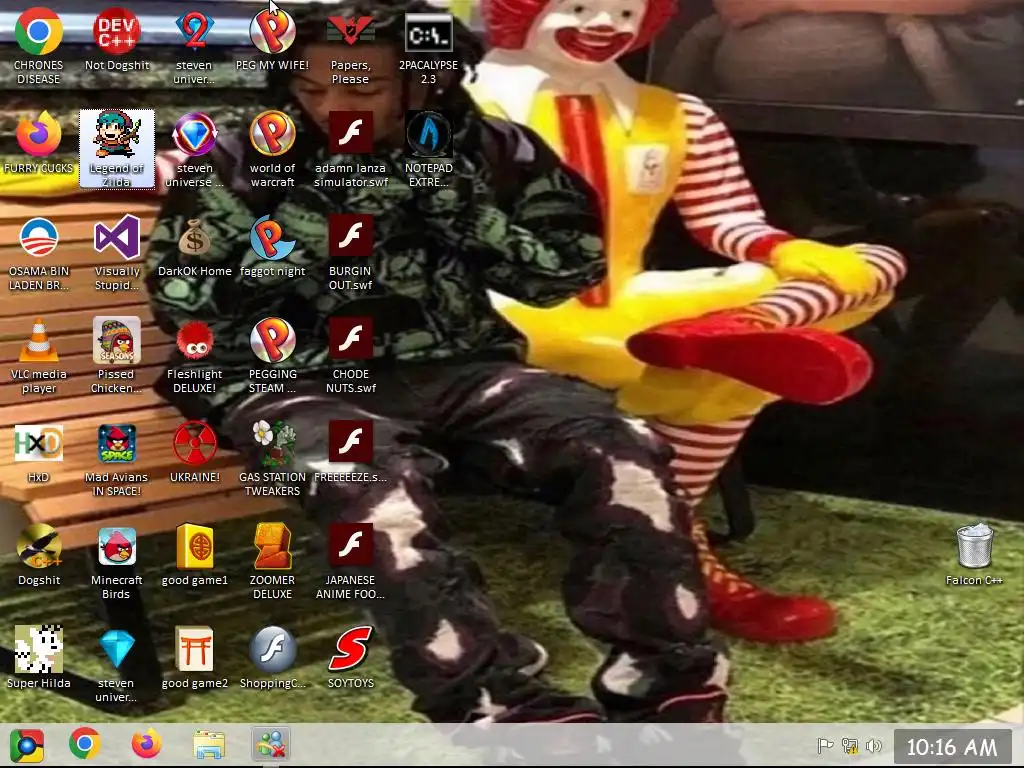This screenshot has width=1024, height=768.
Task: Open the UKRAINE! radiation symbol icon
Action: [x=195, y=443]
